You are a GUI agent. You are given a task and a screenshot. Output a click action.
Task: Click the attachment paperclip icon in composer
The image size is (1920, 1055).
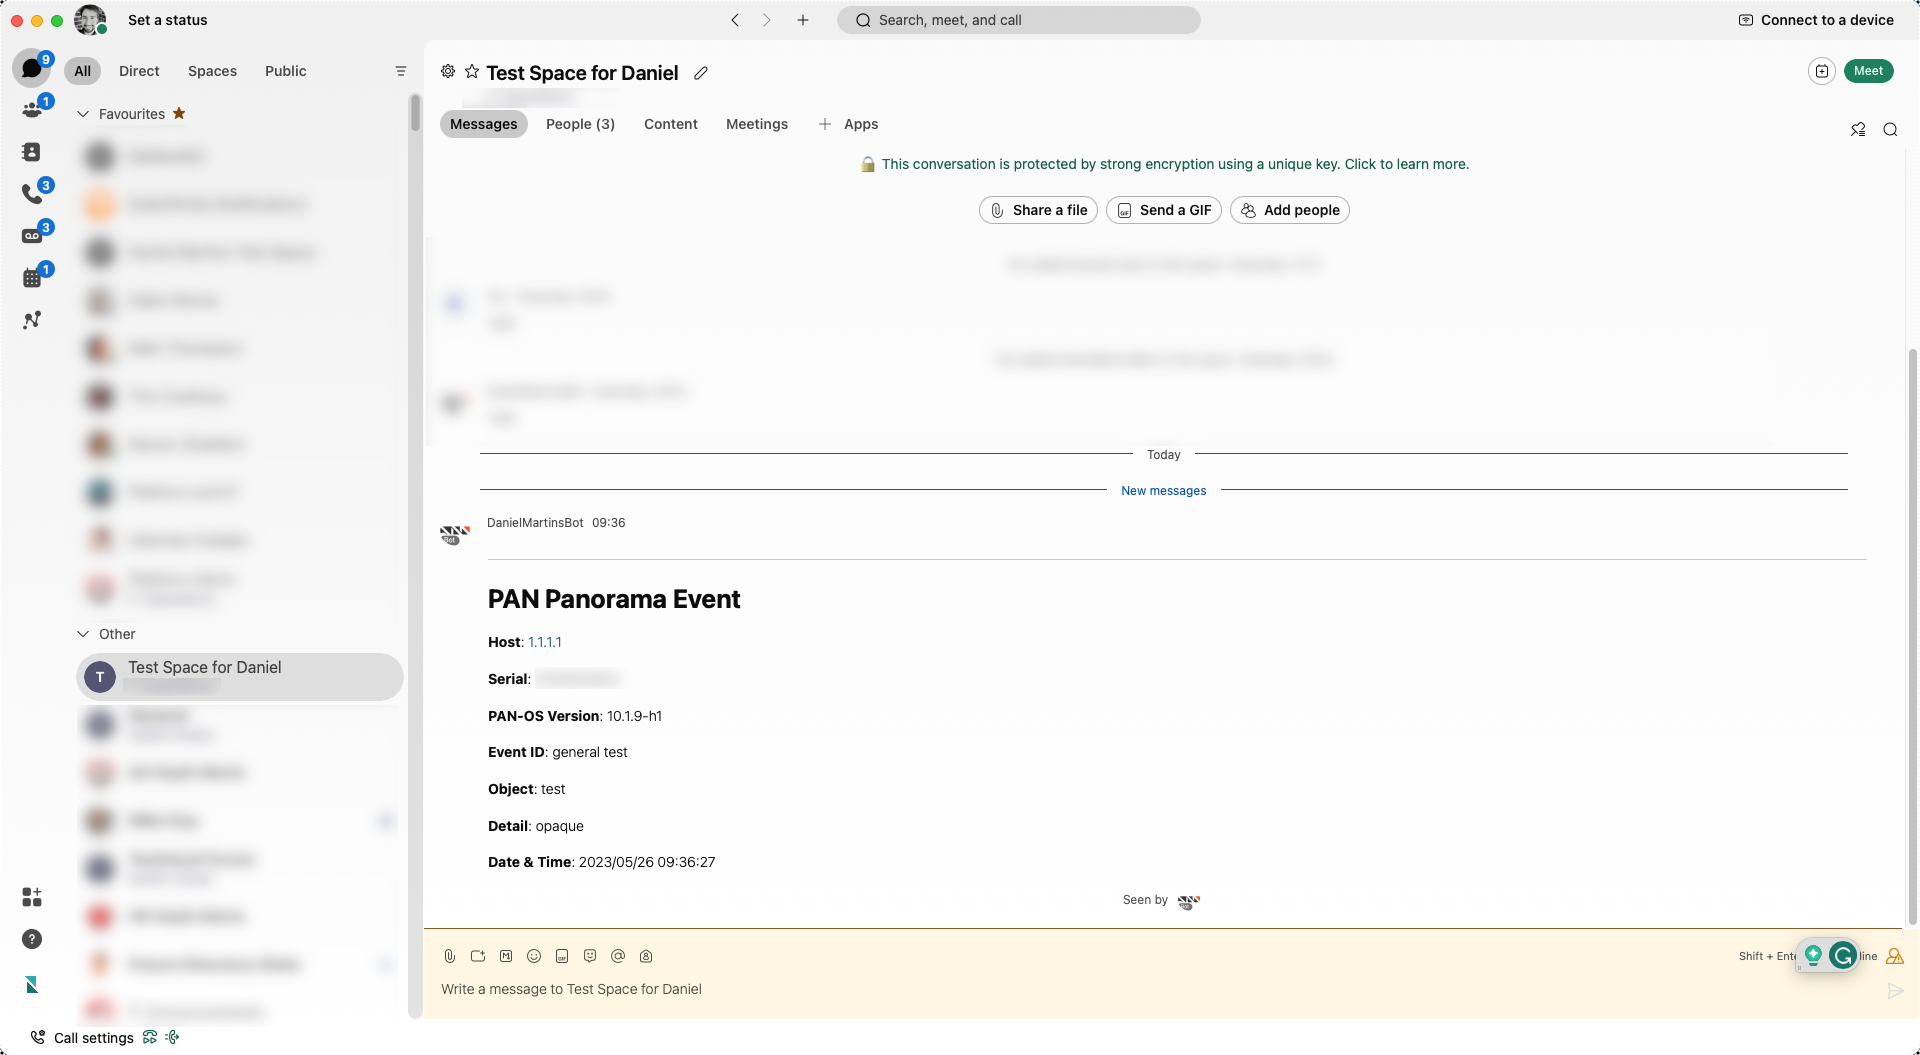click(x=450, y=956)
